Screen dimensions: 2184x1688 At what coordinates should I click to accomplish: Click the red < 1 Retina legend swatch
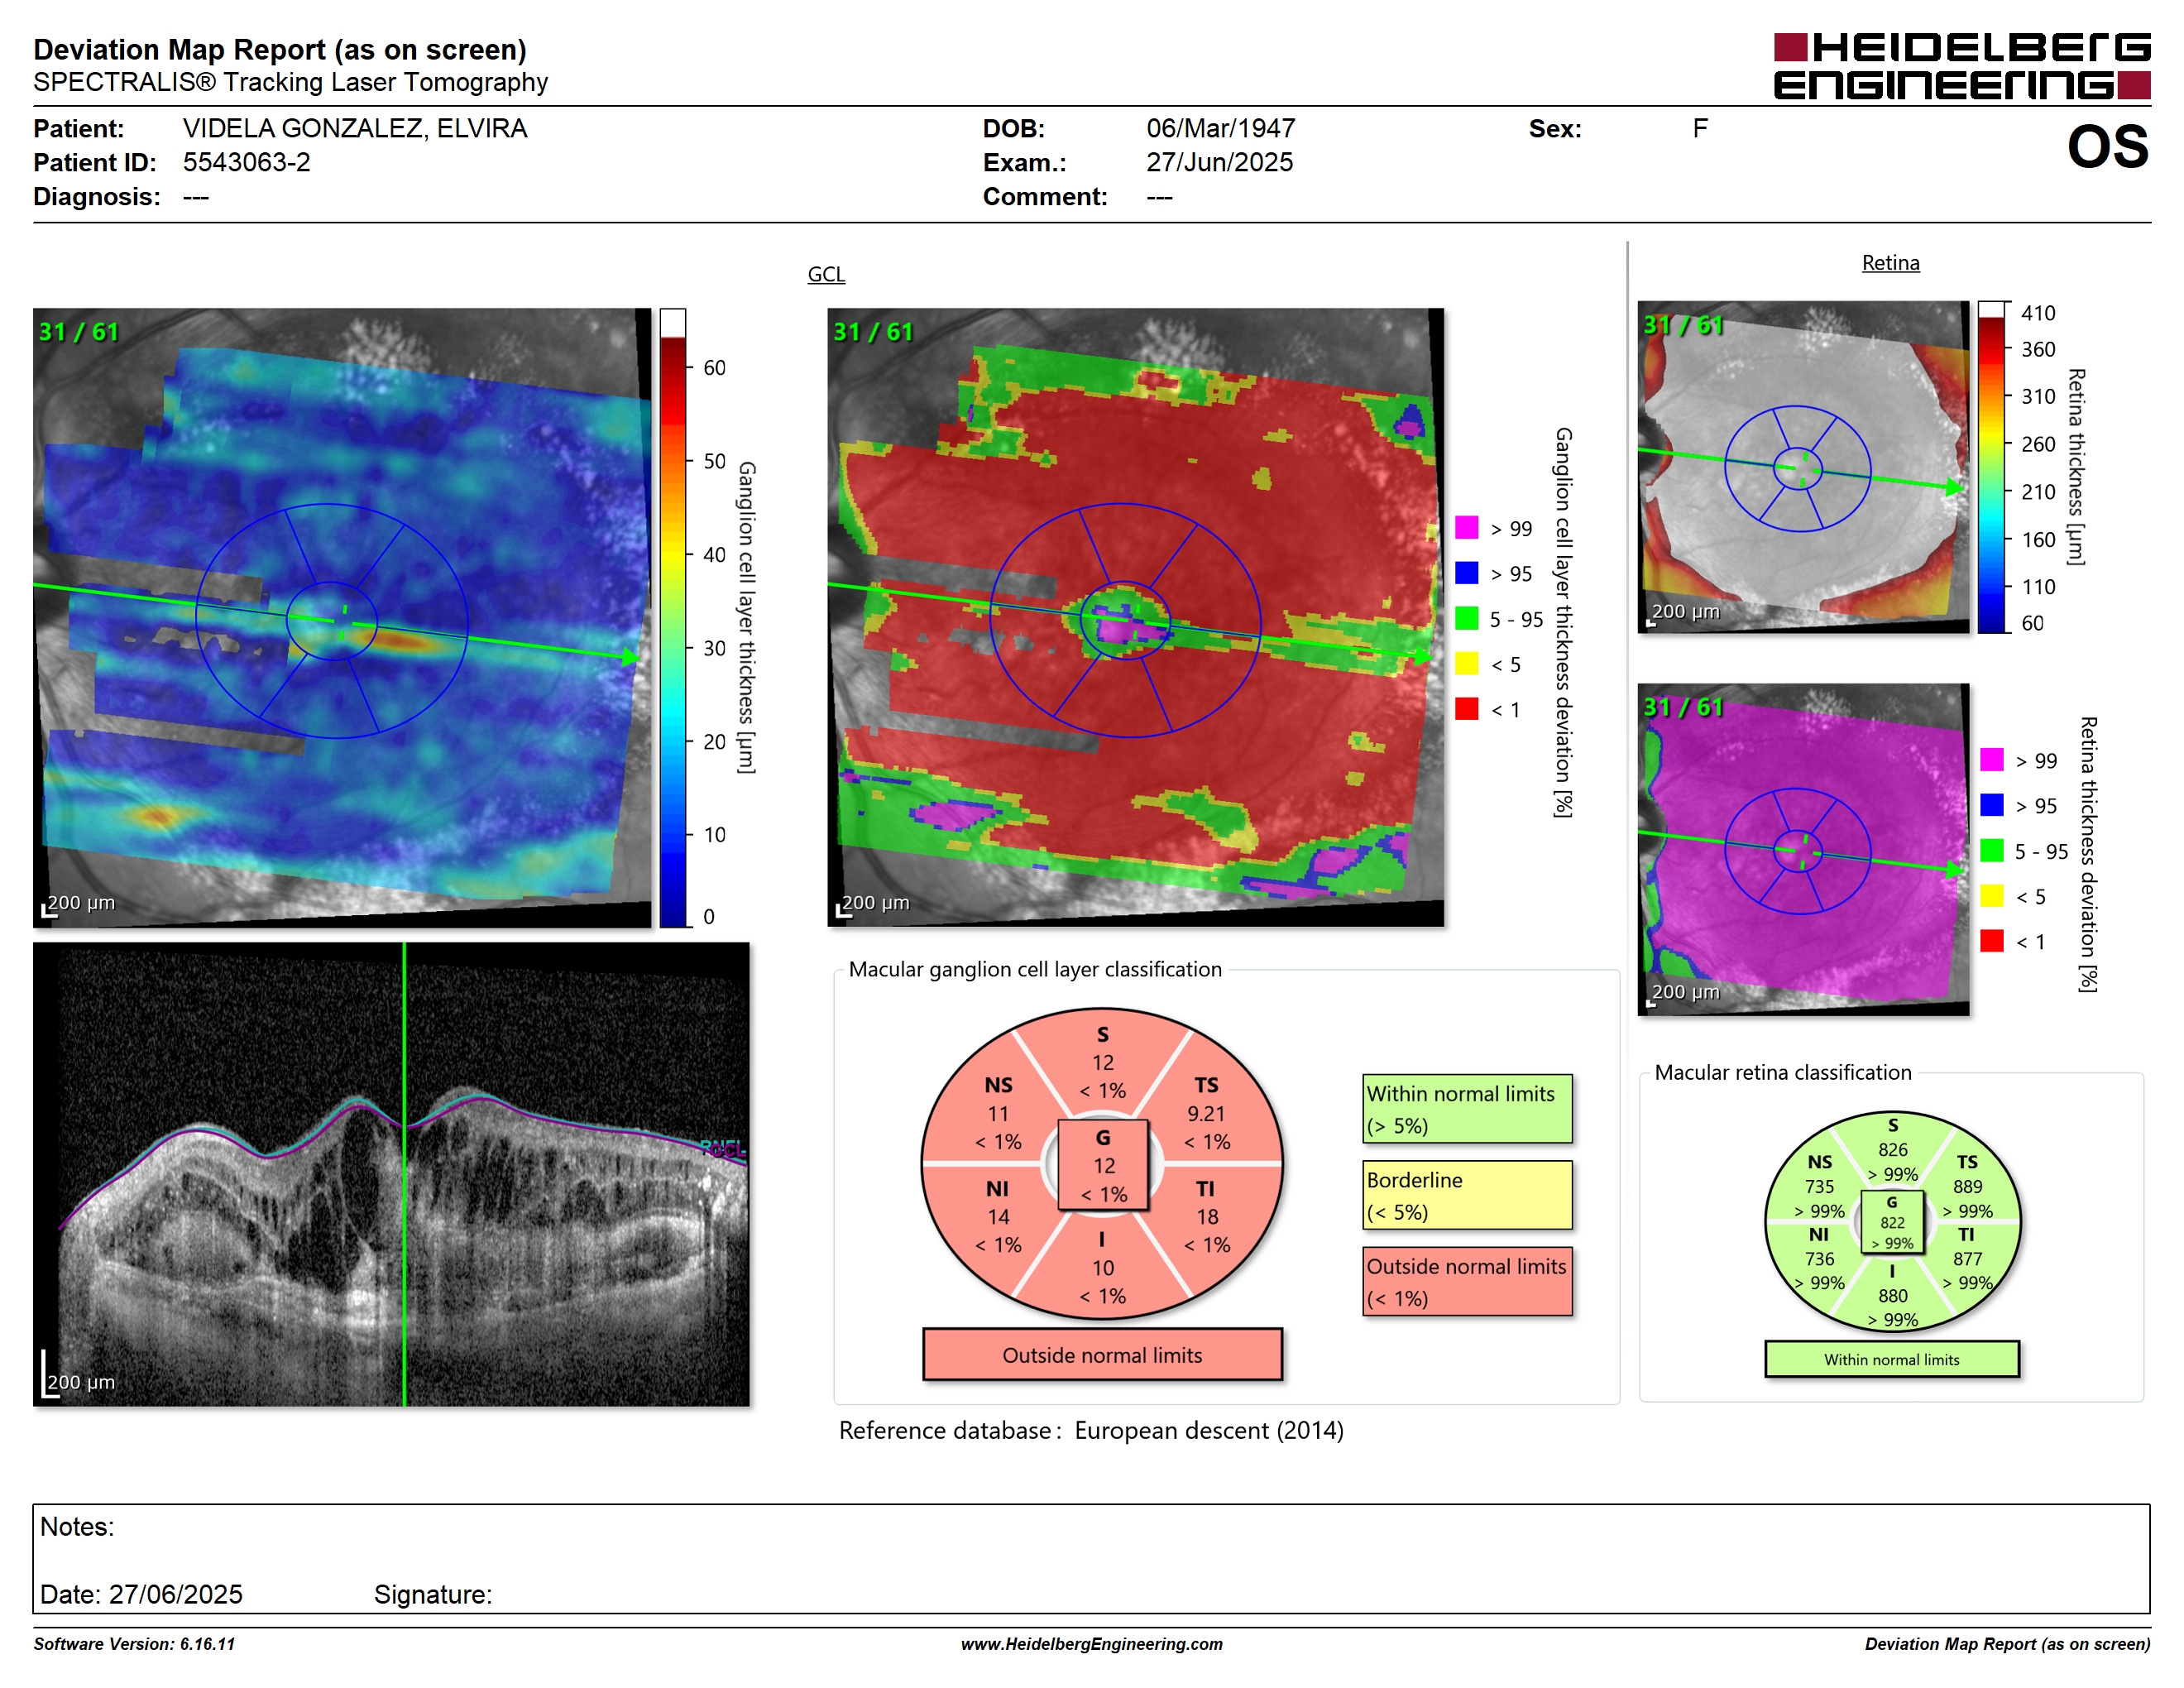point(1992,941)
